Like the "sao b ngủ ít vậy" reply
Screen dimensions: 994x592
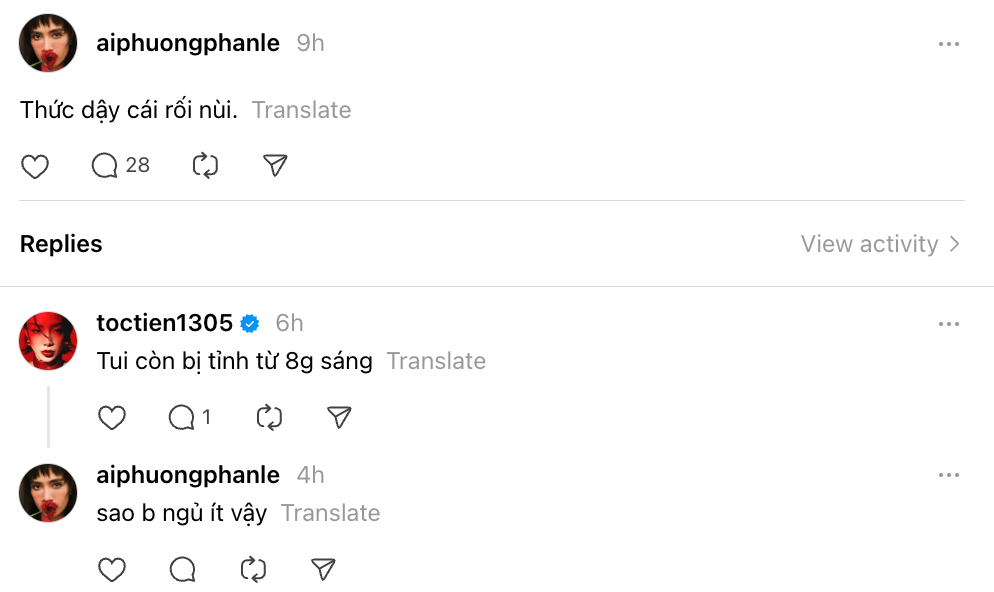coord(112,570)
